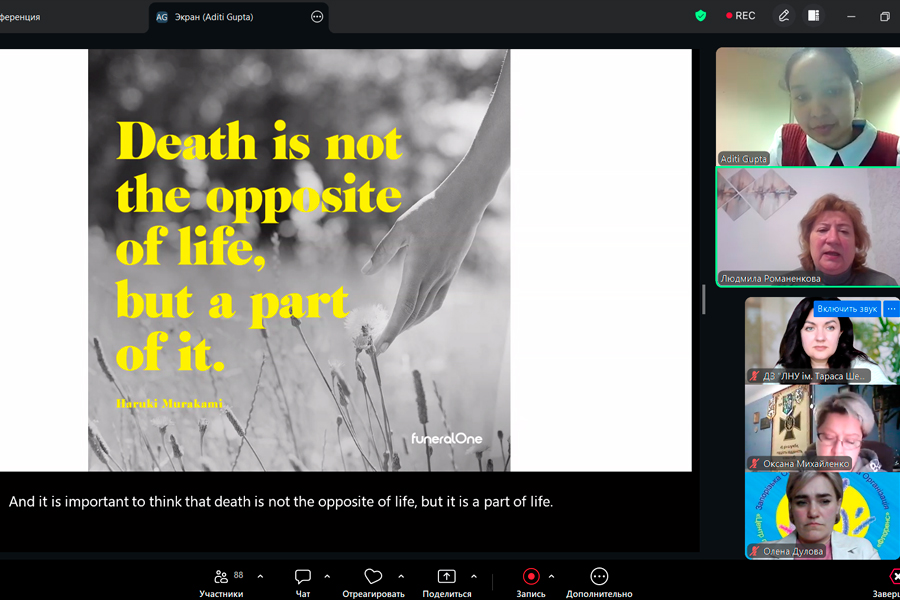
Task: Switch to the Экран (Aditi Gupta) tab
Action: coord(239,17)
